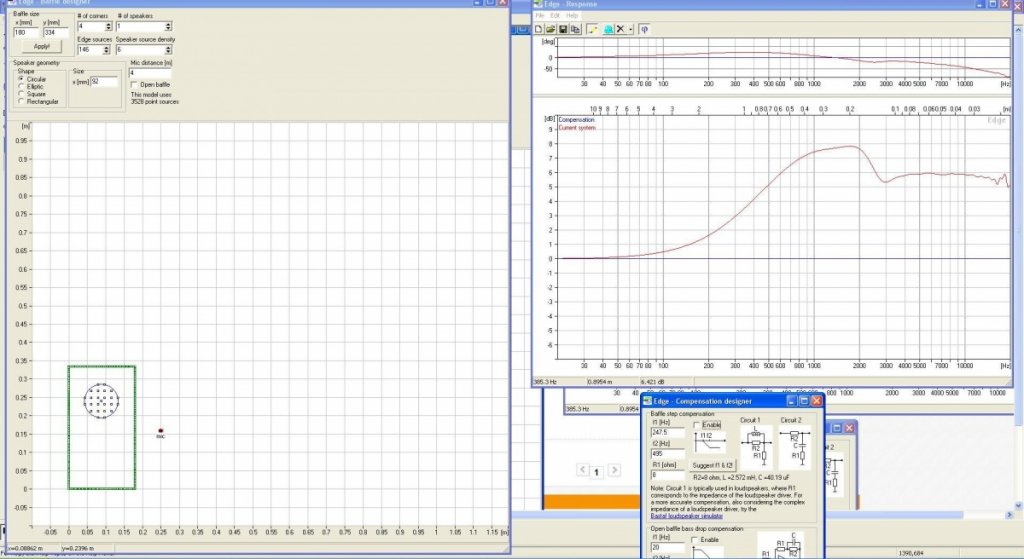The image size is (1024, 559).
Task: Click the R1 [ohm] input field
Action: pos(667,475)
